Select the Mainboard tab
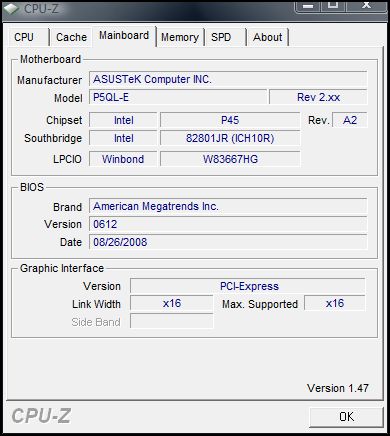 point(124,36)
